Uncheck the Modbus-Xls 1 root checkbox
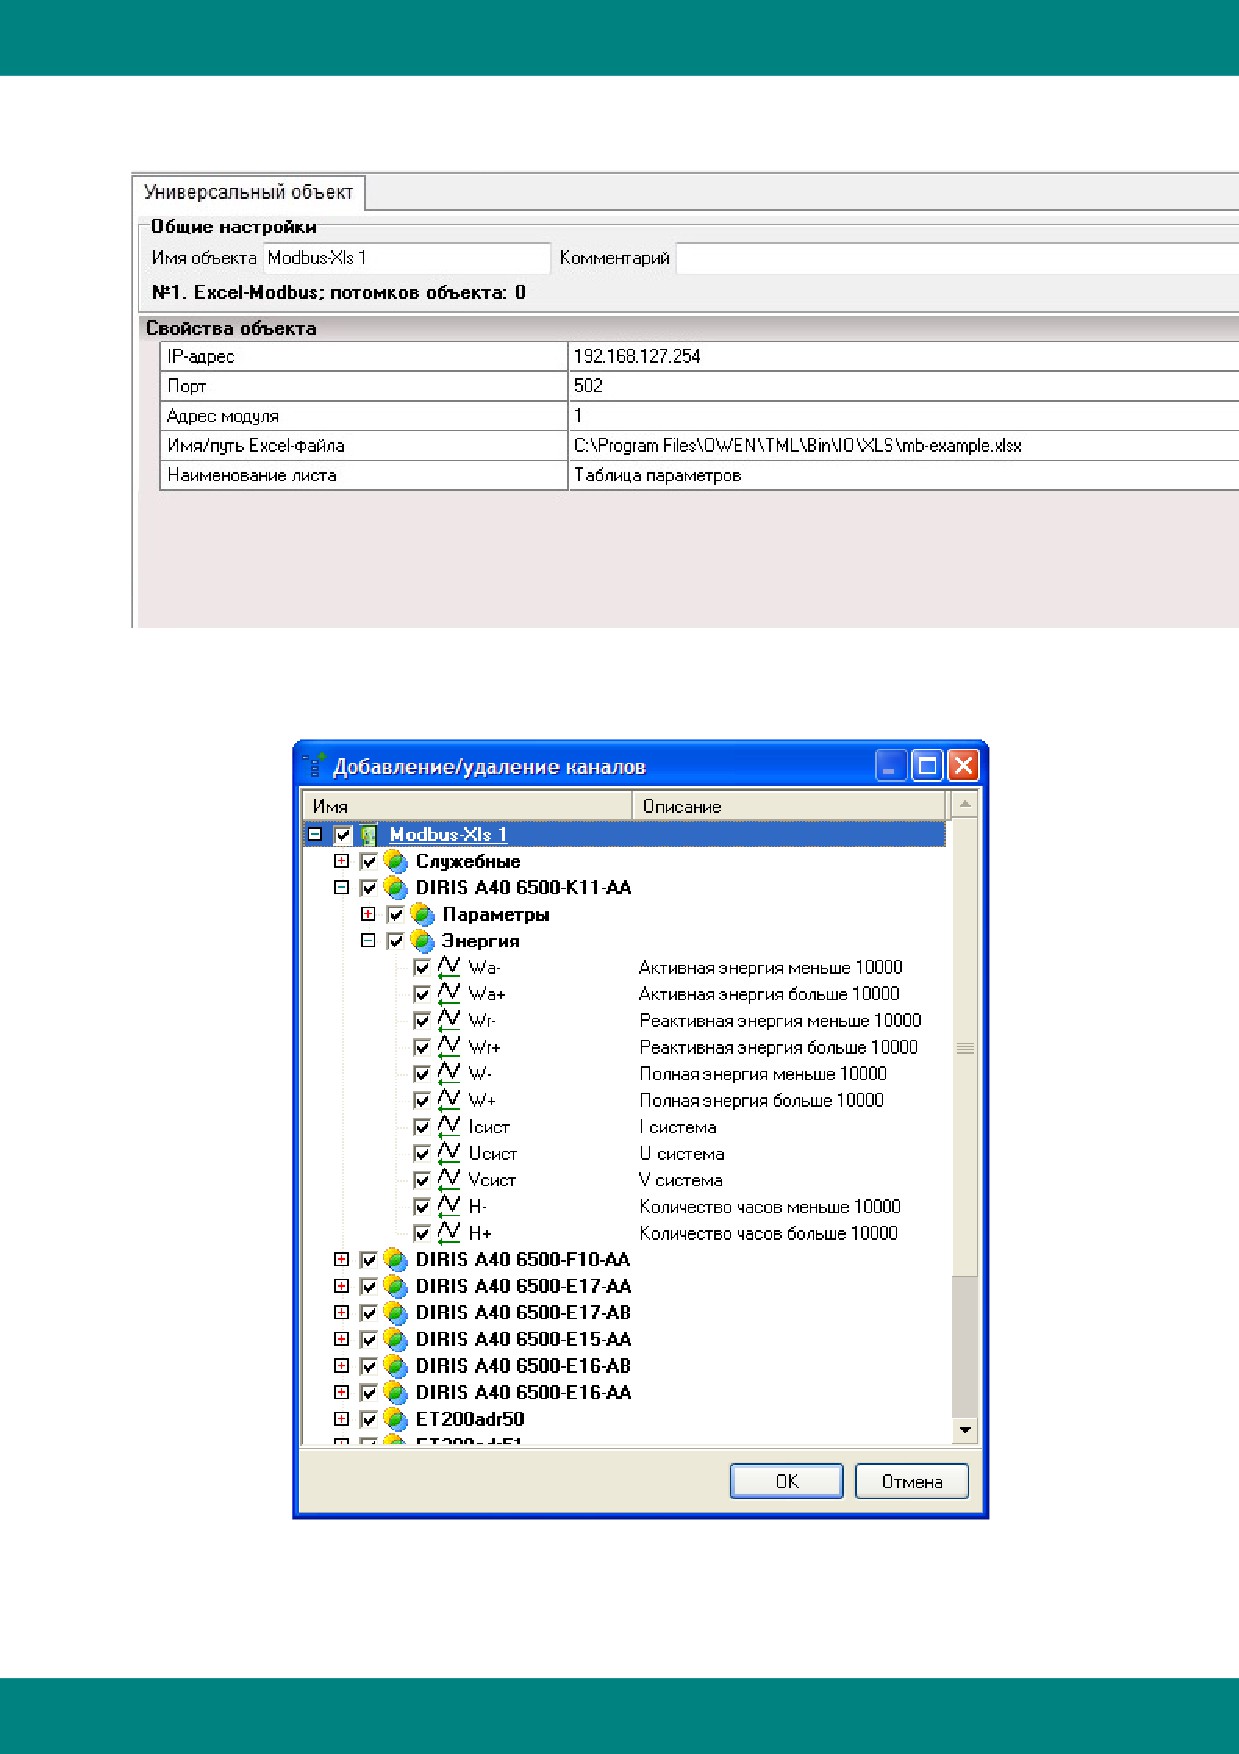 pyautogui.click(x=343, y=834)
